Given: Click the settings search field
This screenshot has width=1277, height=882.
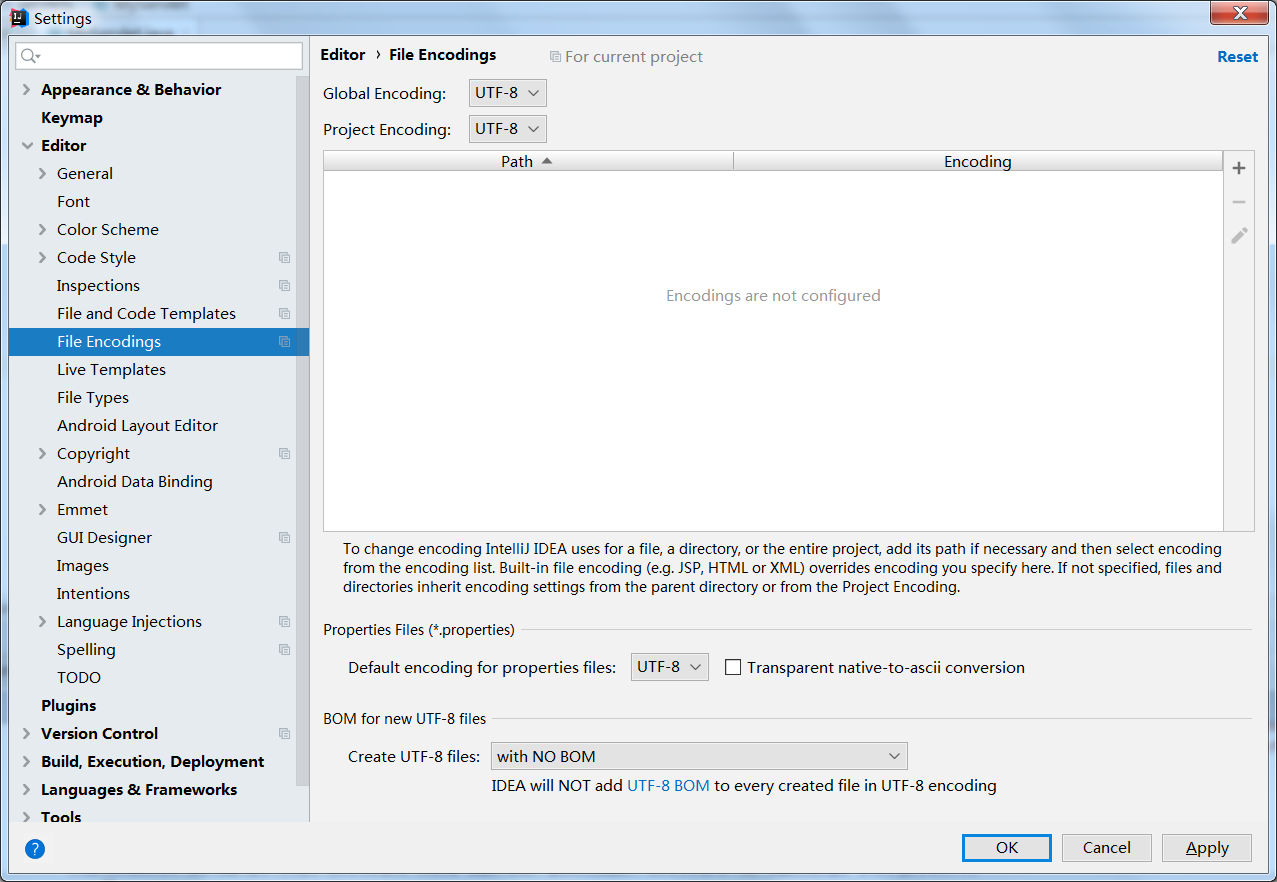Looking at the screenshot, I should (x=159, y=56).
